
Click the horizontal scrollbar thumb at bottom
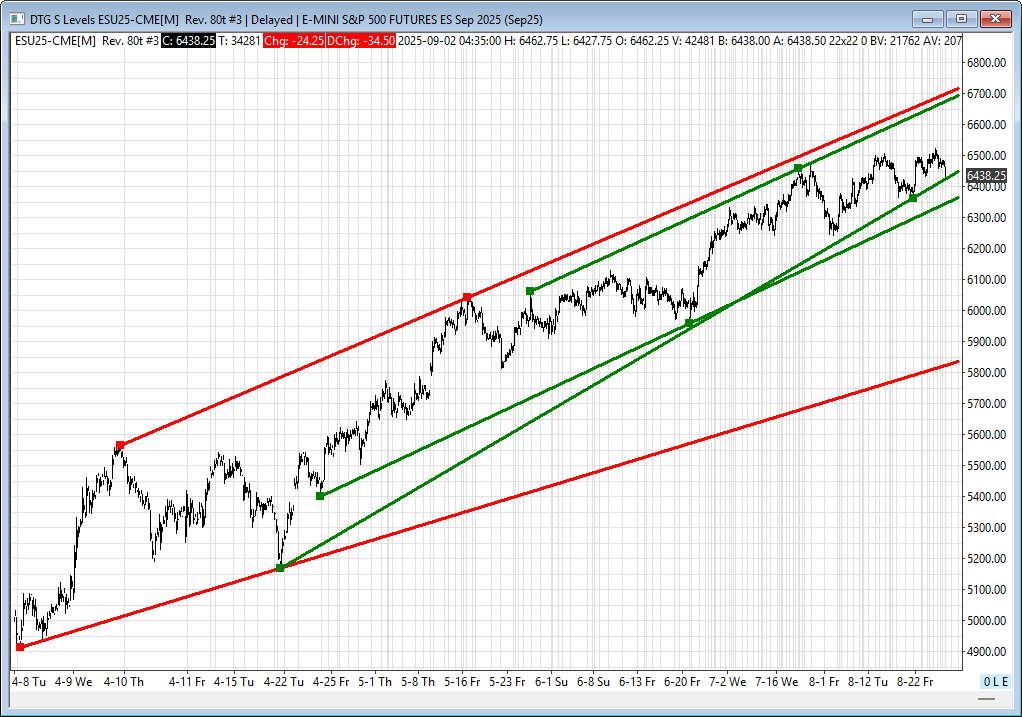click(x=987, y=699)
